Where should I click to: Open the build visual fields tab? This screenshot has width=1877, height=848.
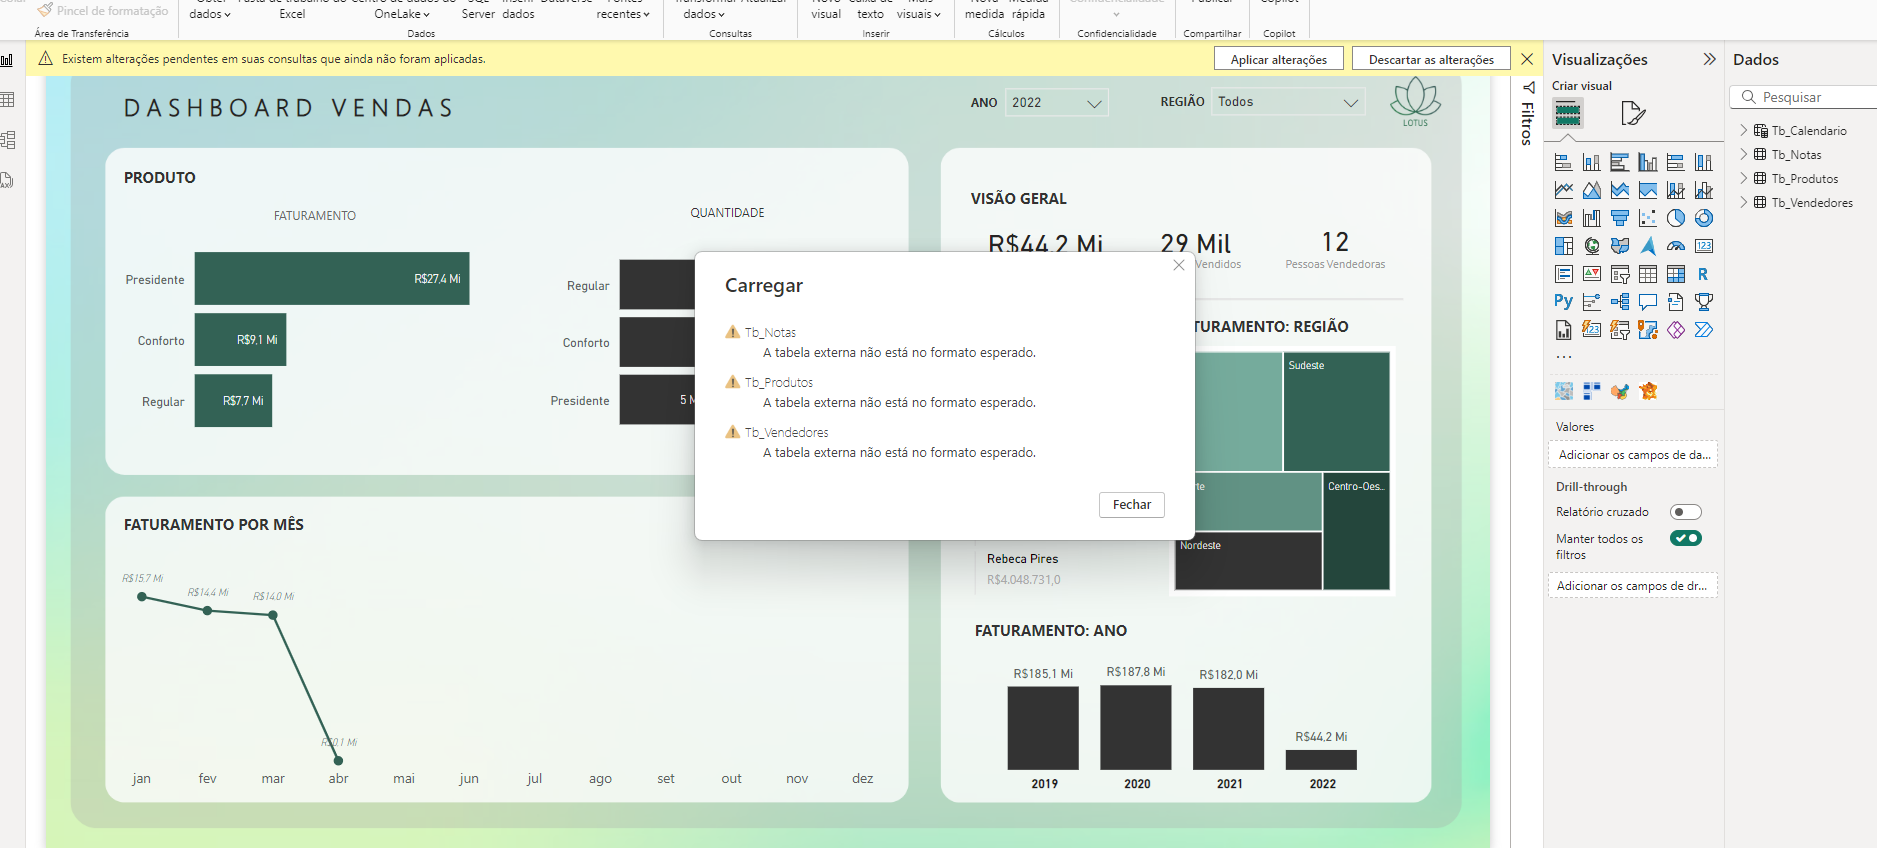[1568, 113]
